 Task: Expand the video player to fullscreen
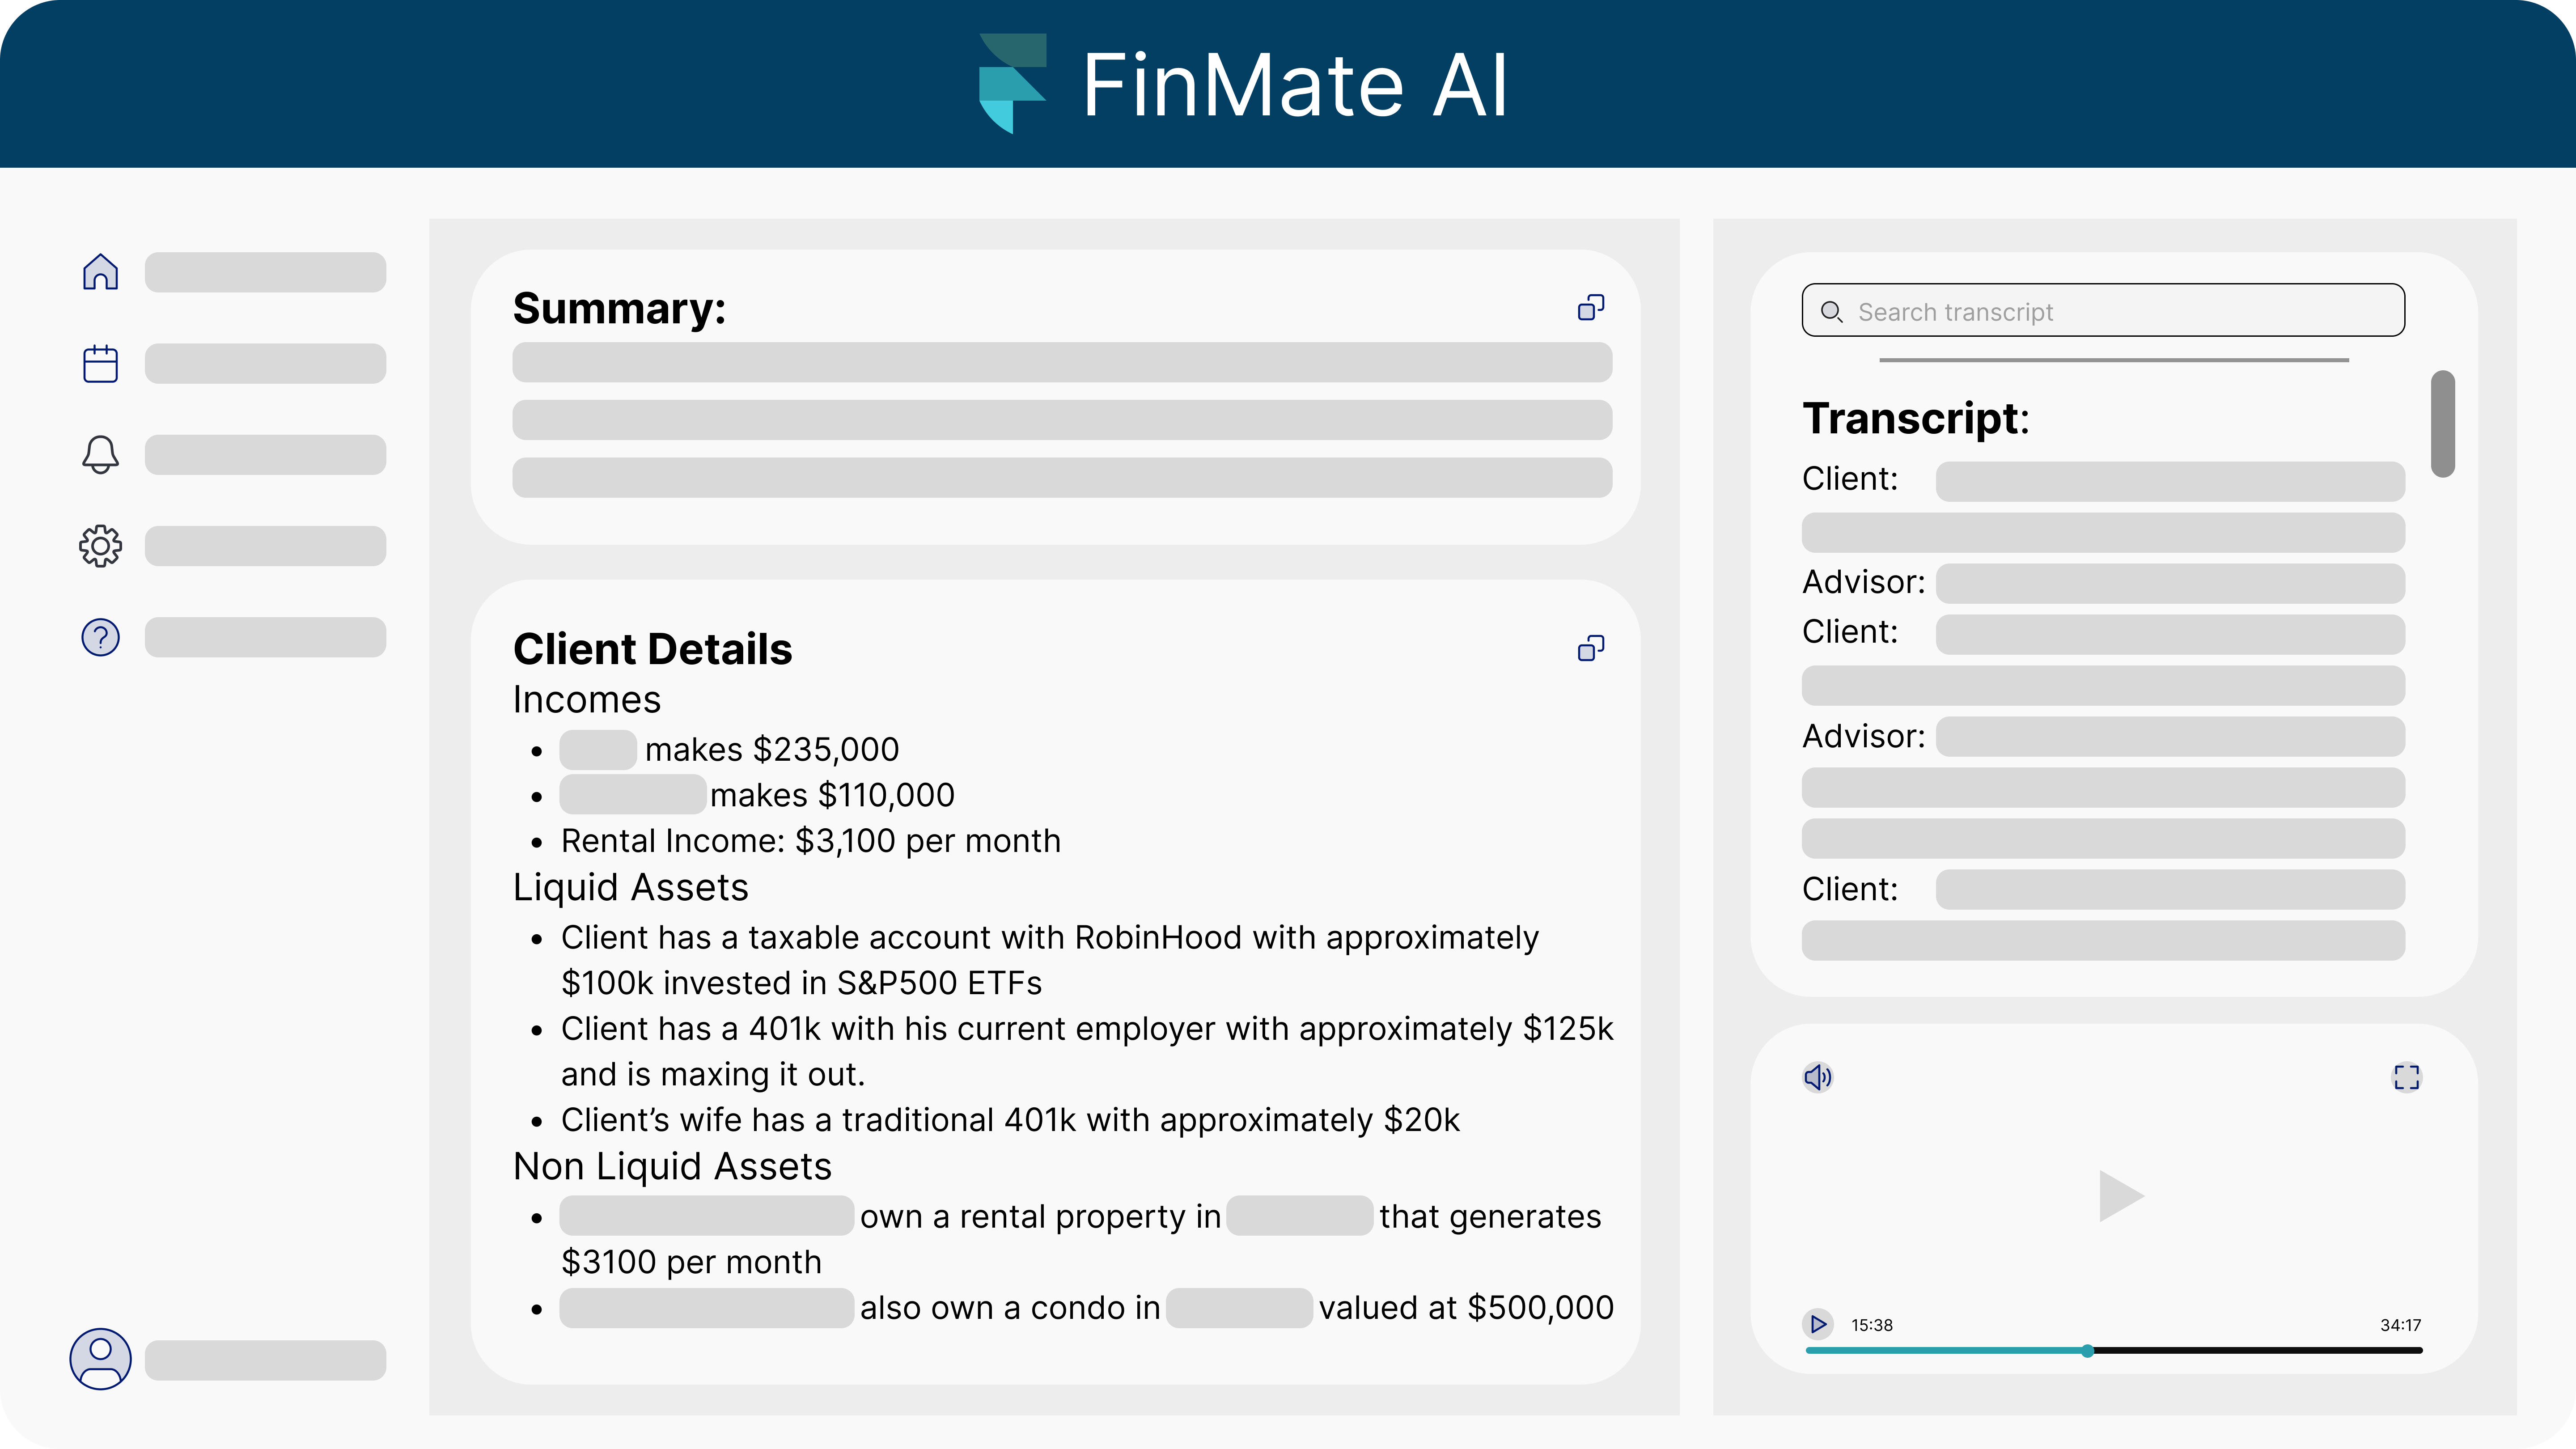click(2407, 1077)
